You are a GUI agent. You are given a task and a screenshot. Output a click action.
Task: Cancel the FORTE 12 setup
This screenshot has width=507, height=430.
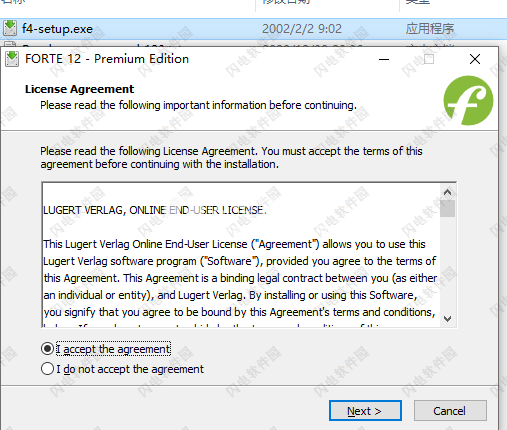[x=450, y=411]
